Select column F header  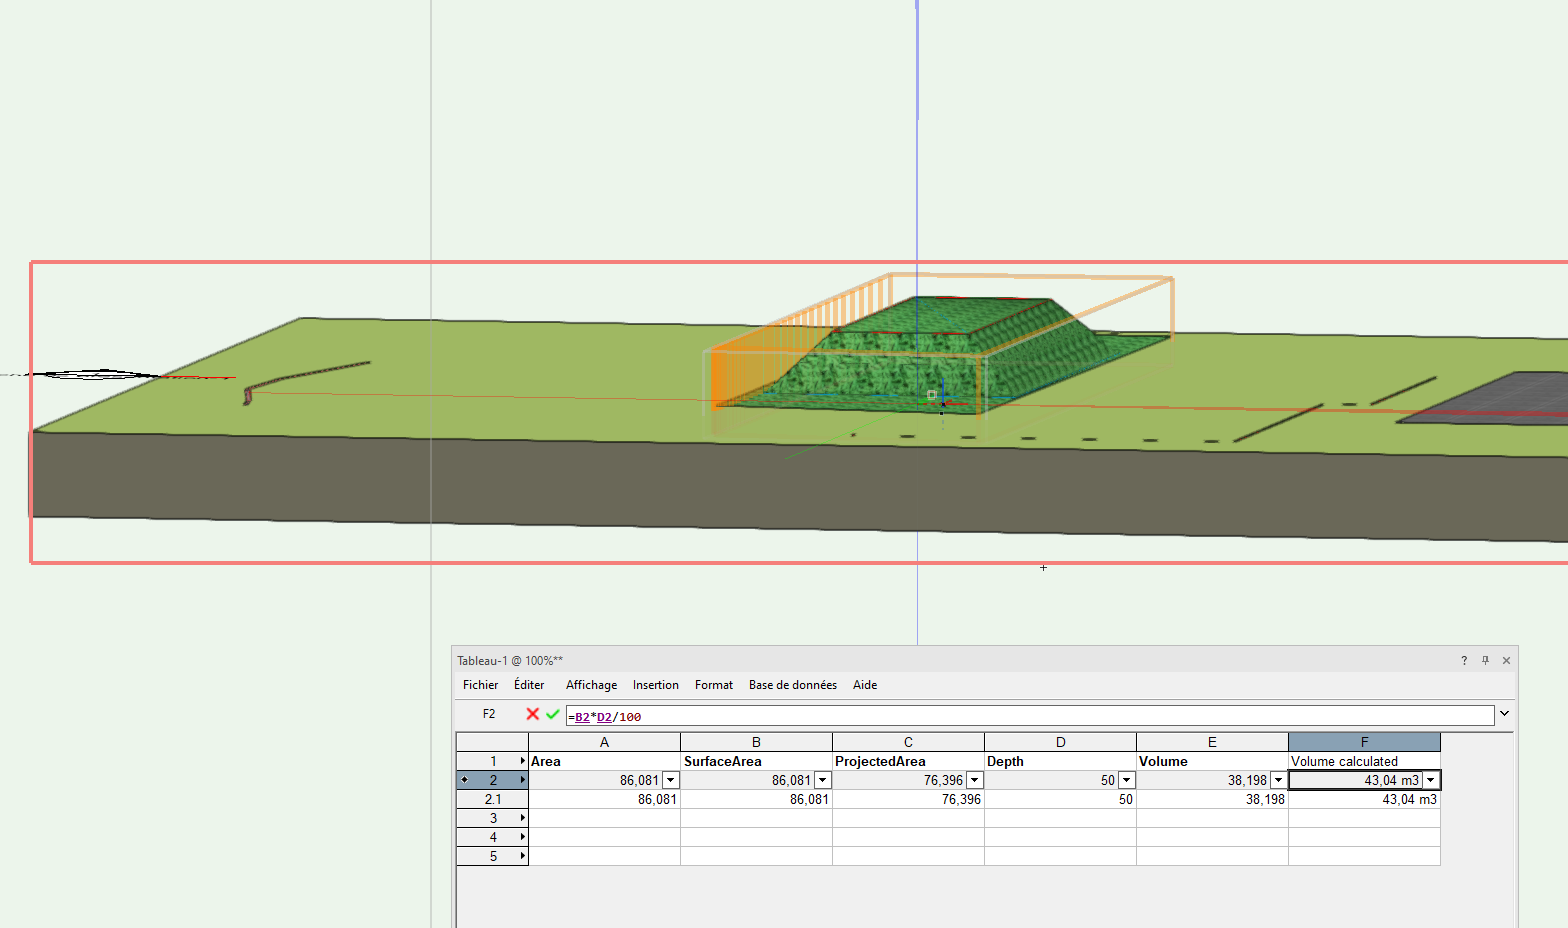point(1364,742)
